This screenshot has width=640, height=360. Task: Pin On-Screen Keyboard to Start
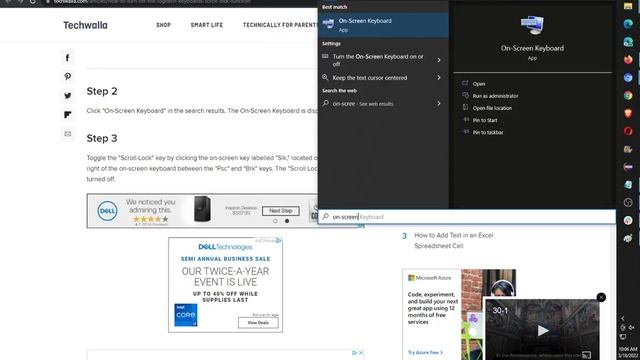pos(485,120)
